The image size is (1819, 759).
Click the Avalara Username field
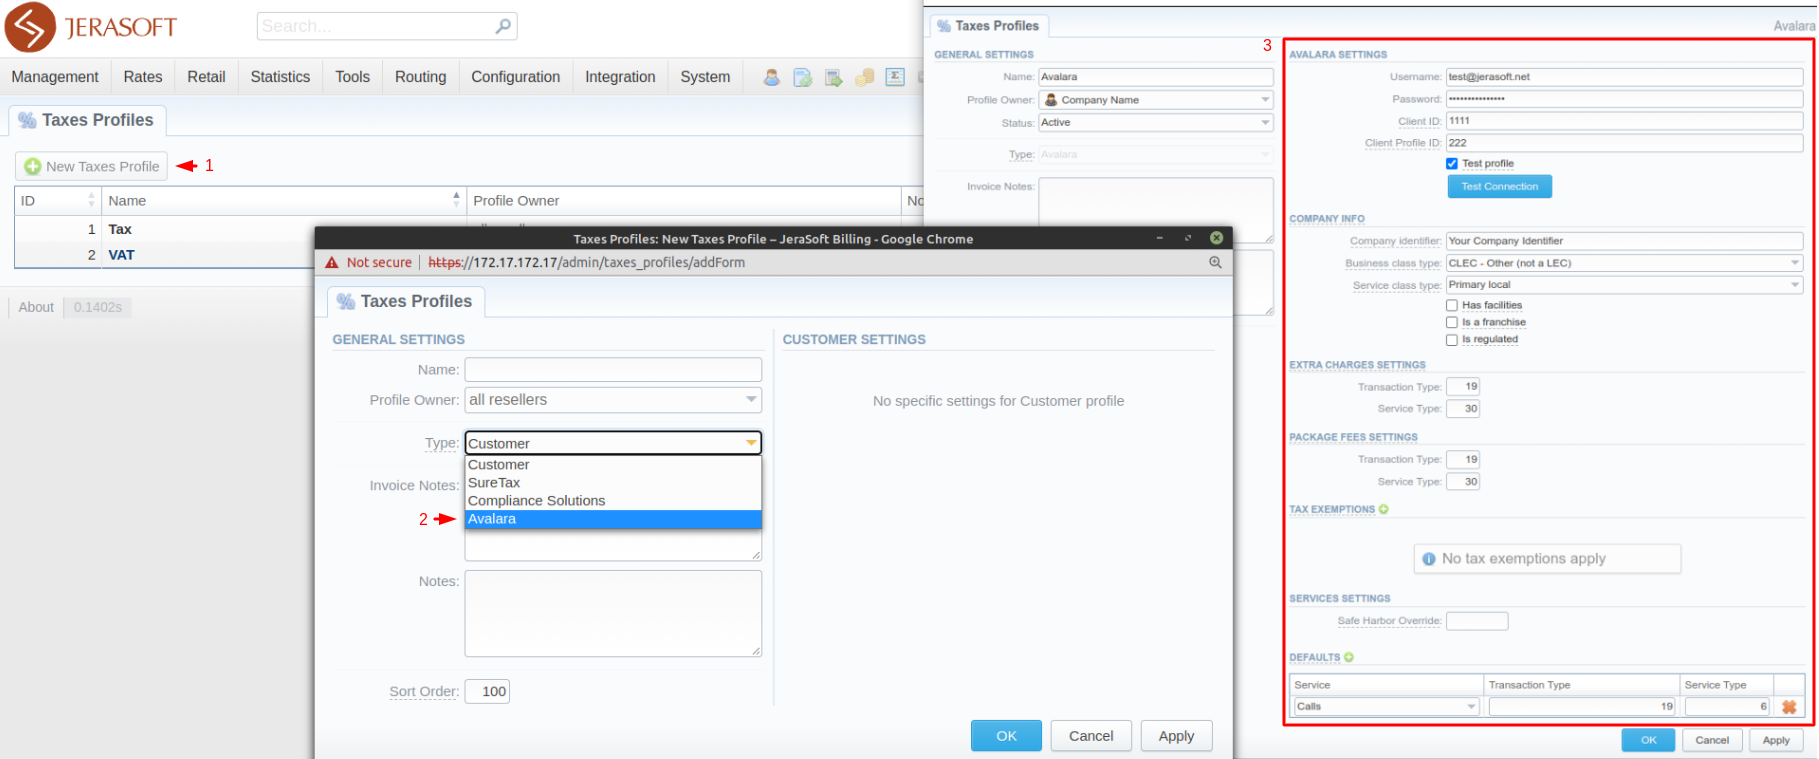pyautogui.click(x=1624, y=77)
